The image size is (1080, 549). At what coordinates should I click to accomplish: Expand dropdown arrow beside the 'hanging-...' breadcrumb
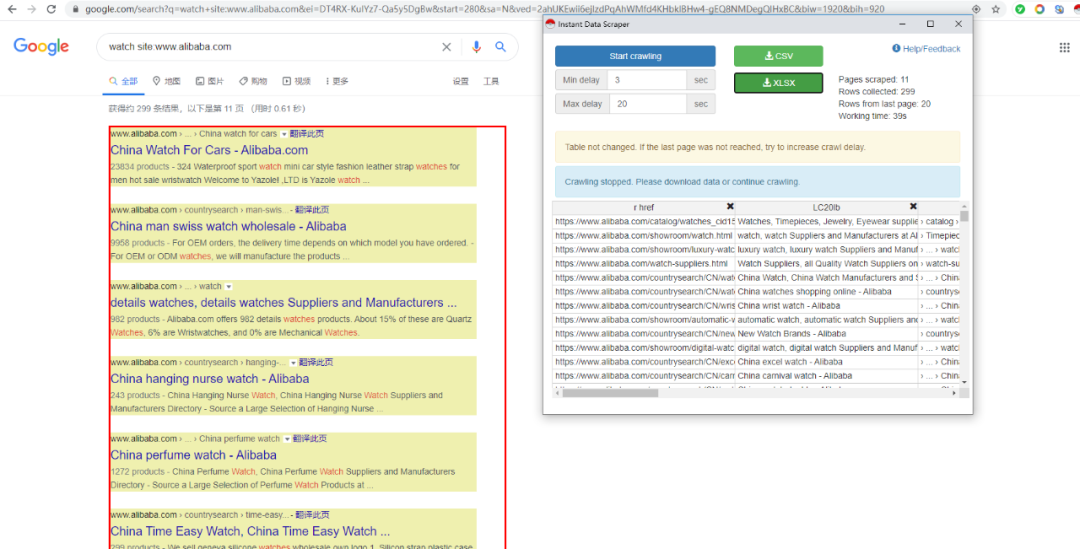coord(293,363)
